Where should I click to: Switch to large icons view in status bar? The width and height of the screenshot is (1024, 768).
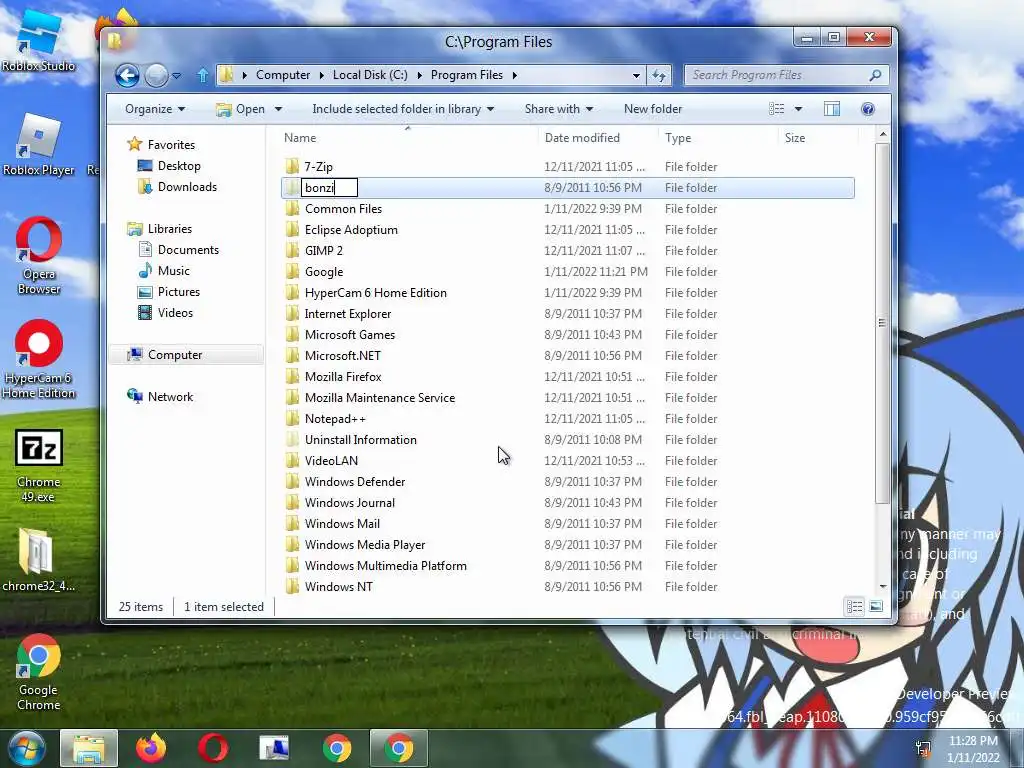point(876,607)
